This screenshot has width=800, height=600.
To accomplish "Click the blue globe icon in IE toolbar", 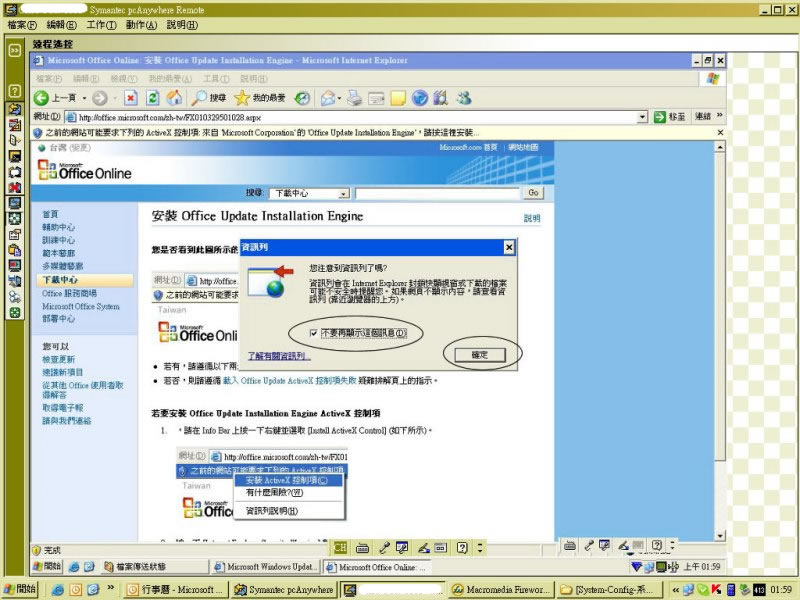I will click(419, 98).
